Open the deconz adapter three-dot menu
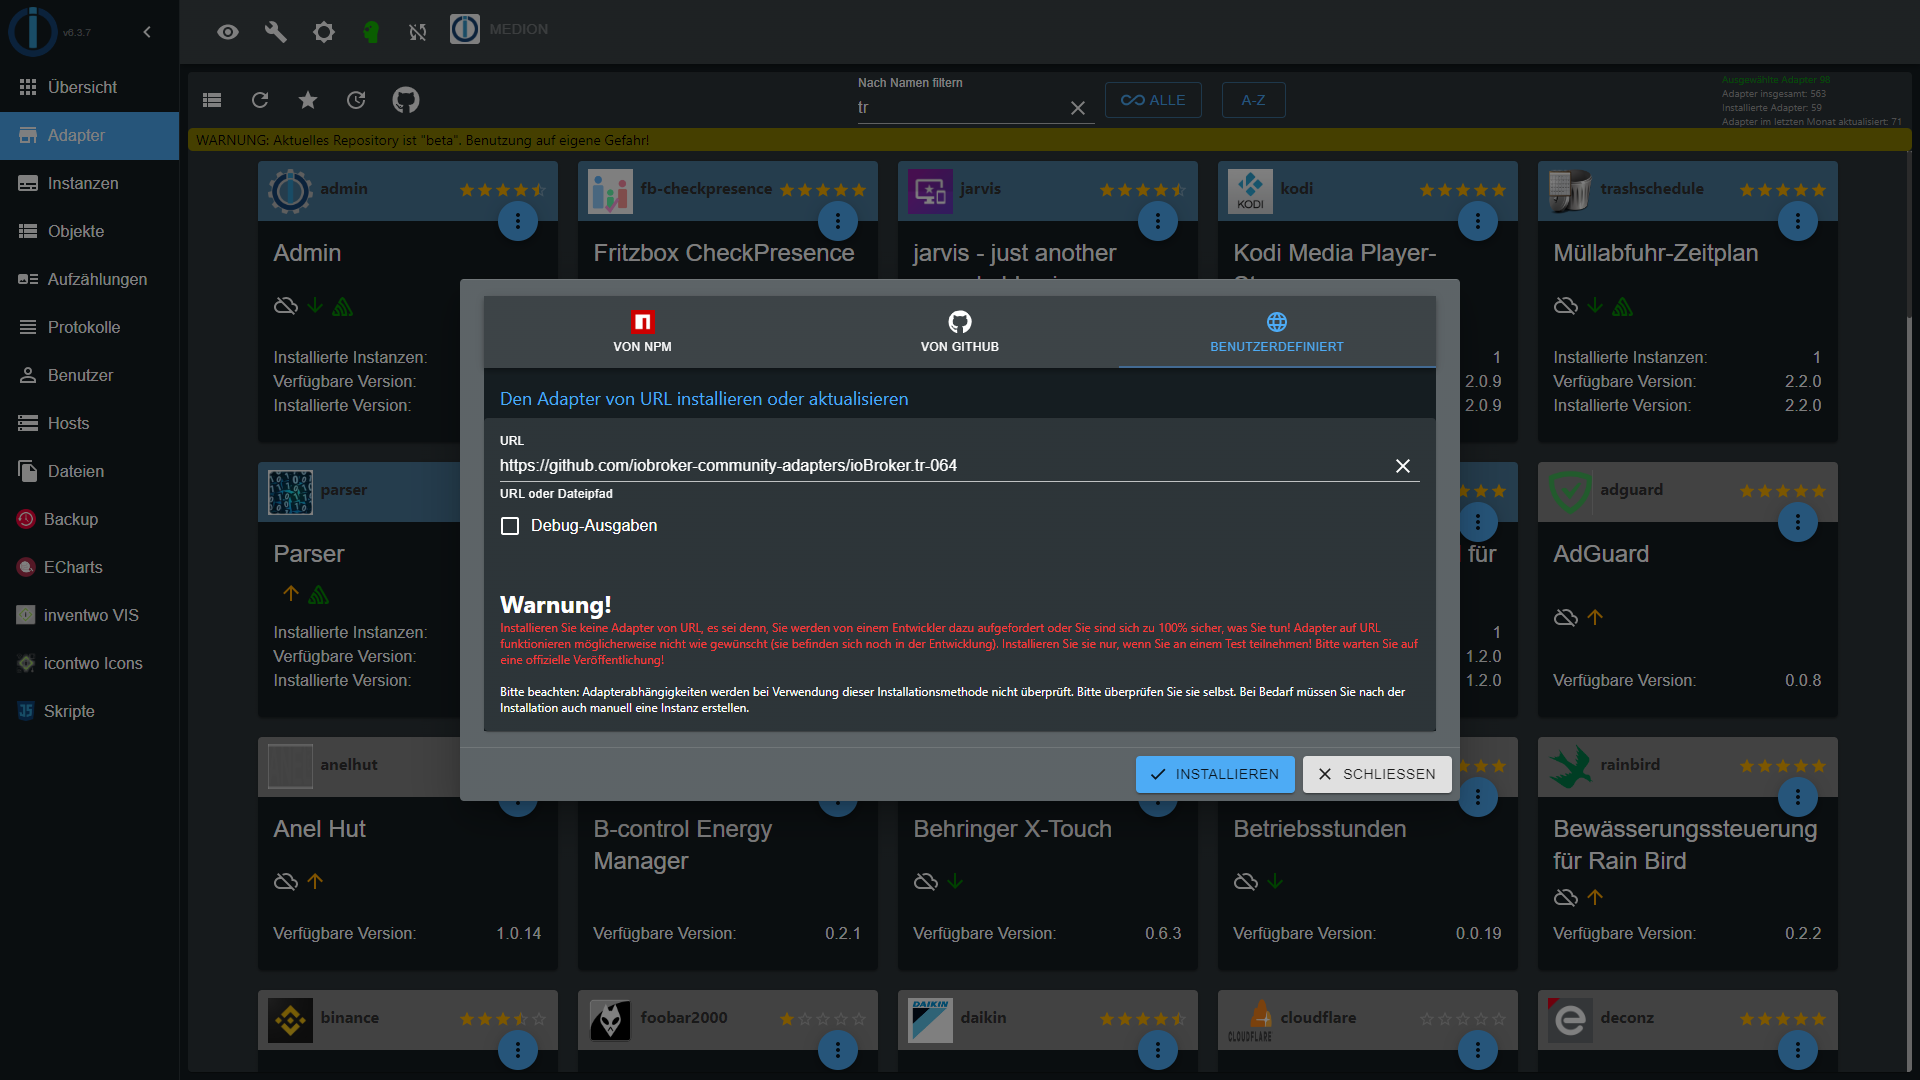The height and width of the screenshot is (1080, 1920). click(1798, 1050)
